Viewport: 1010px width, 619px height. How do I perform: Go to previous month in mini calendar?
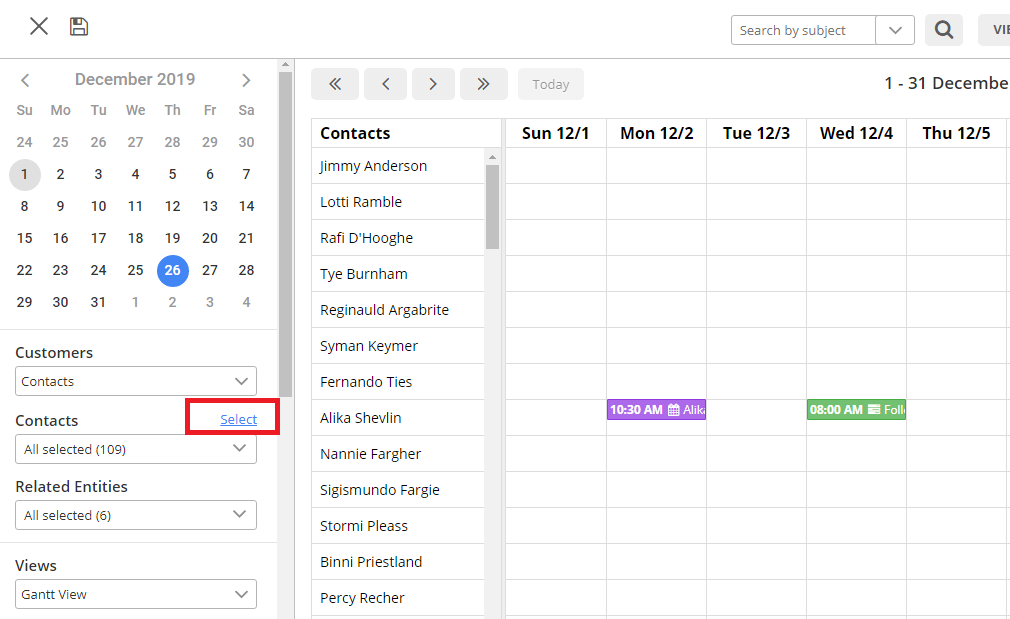(25, 80)
